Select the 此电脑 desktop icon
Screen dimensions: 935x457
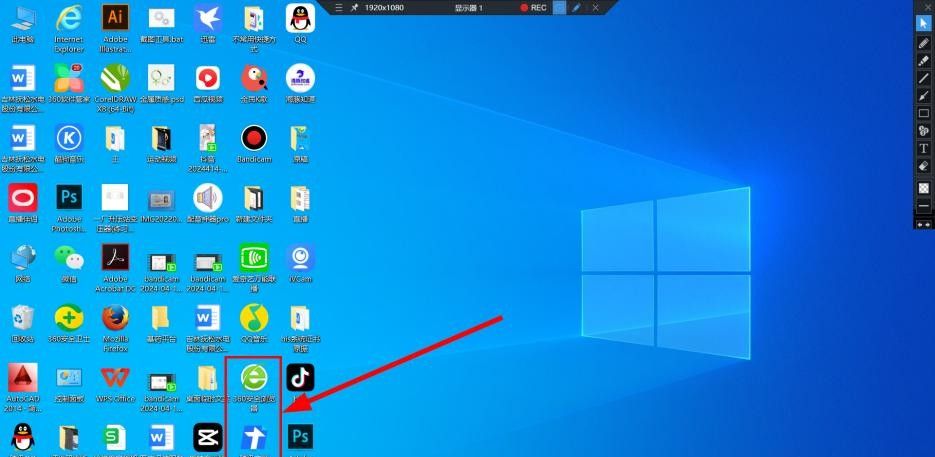point(23,24)
